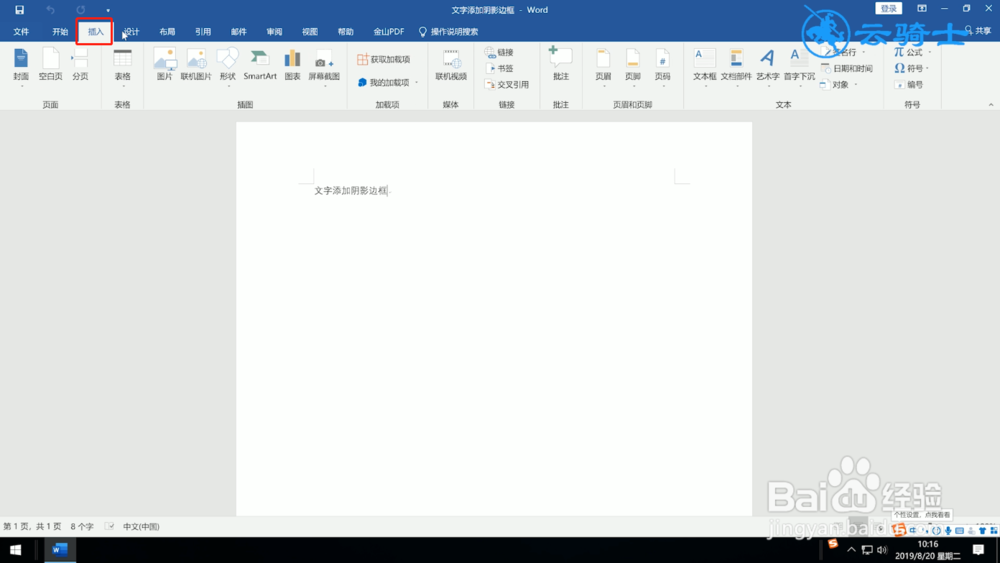
Task: Open the 文件 menu
Action: pyautogui.click(x=21, y=31)
